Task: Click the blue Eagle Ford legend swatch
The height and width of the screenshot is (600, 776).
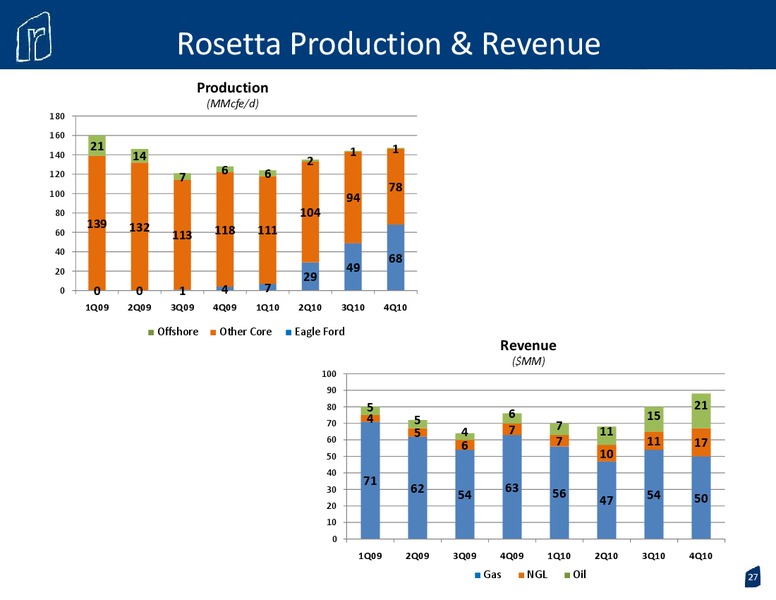Action: pos(289,332)
